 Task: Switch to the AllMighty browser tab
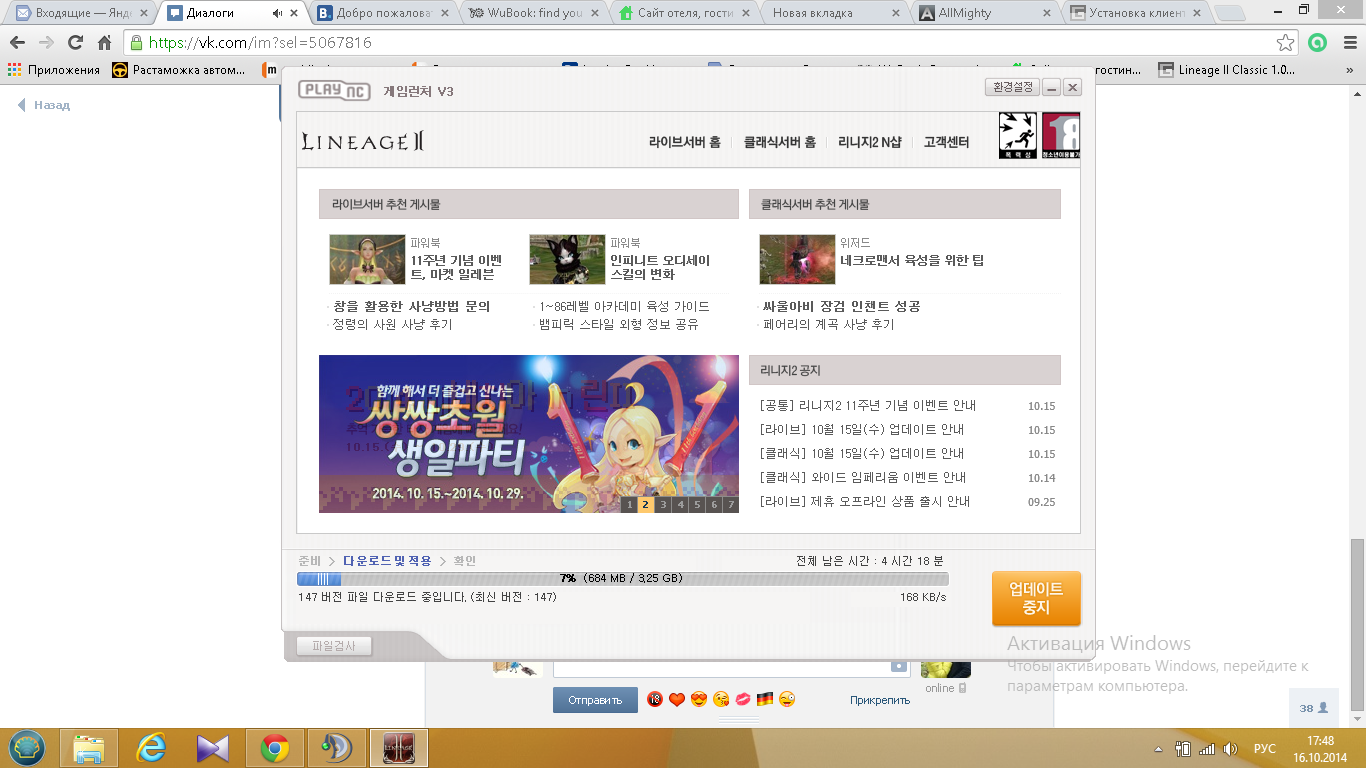coord(984,13)
